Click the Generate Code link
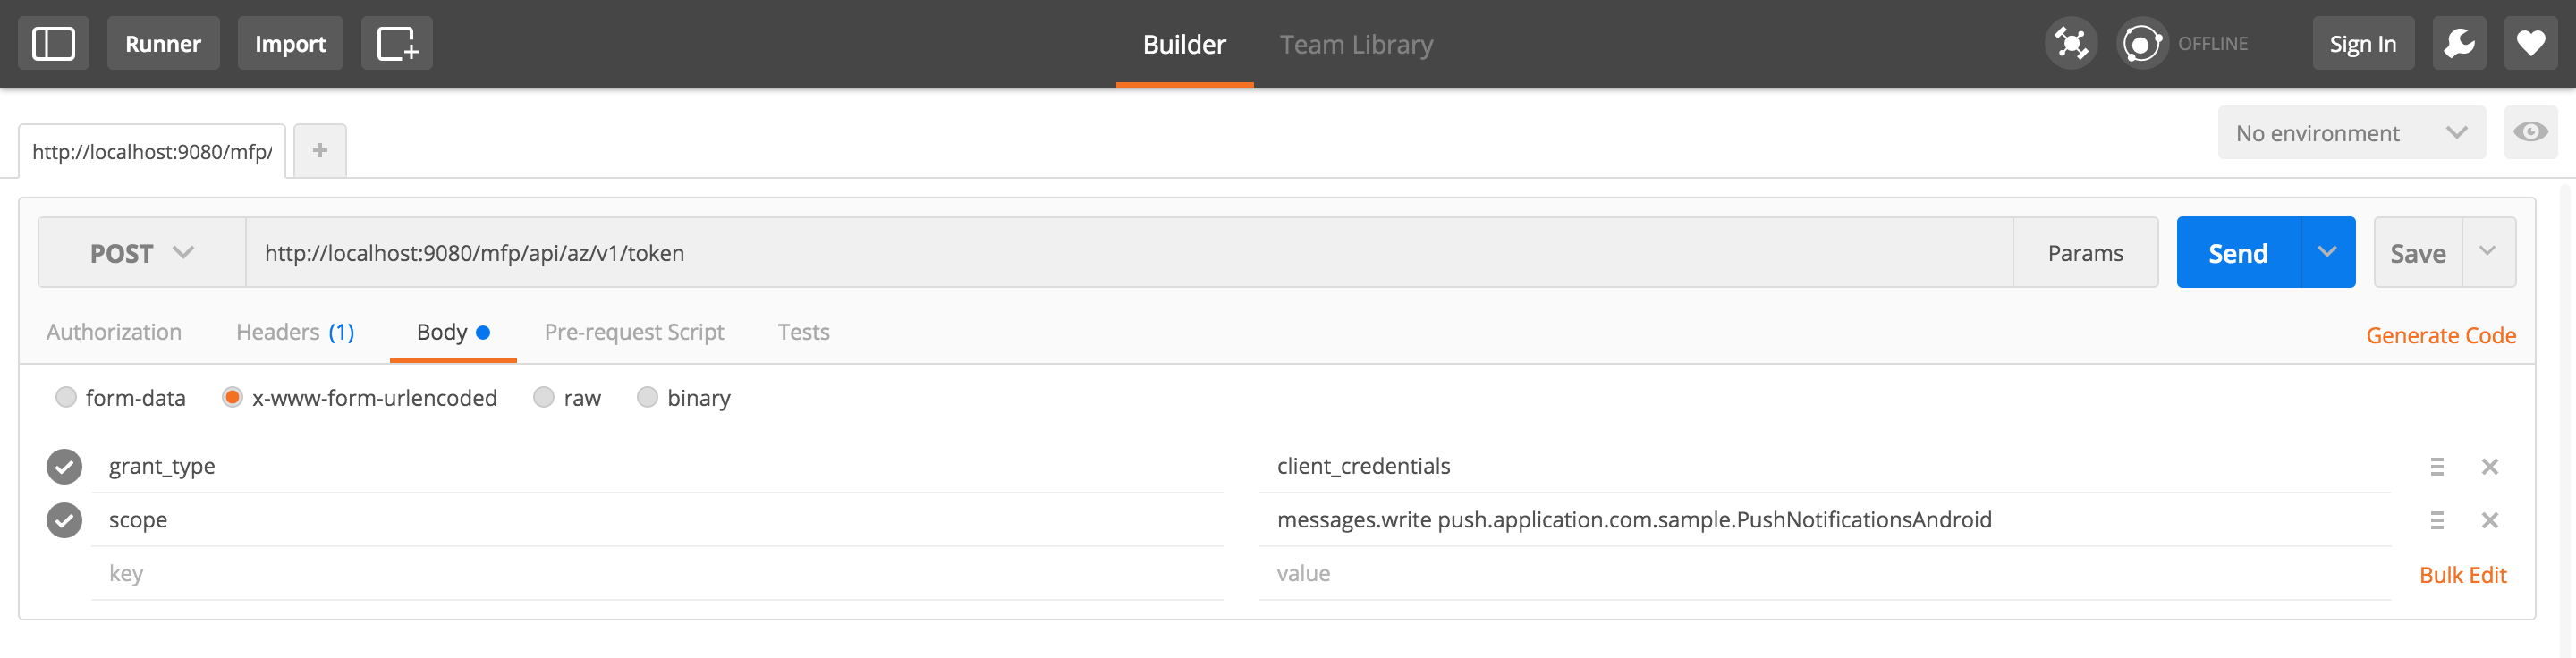Viewport: 2576px width, 658px height. coord(2440,336)
